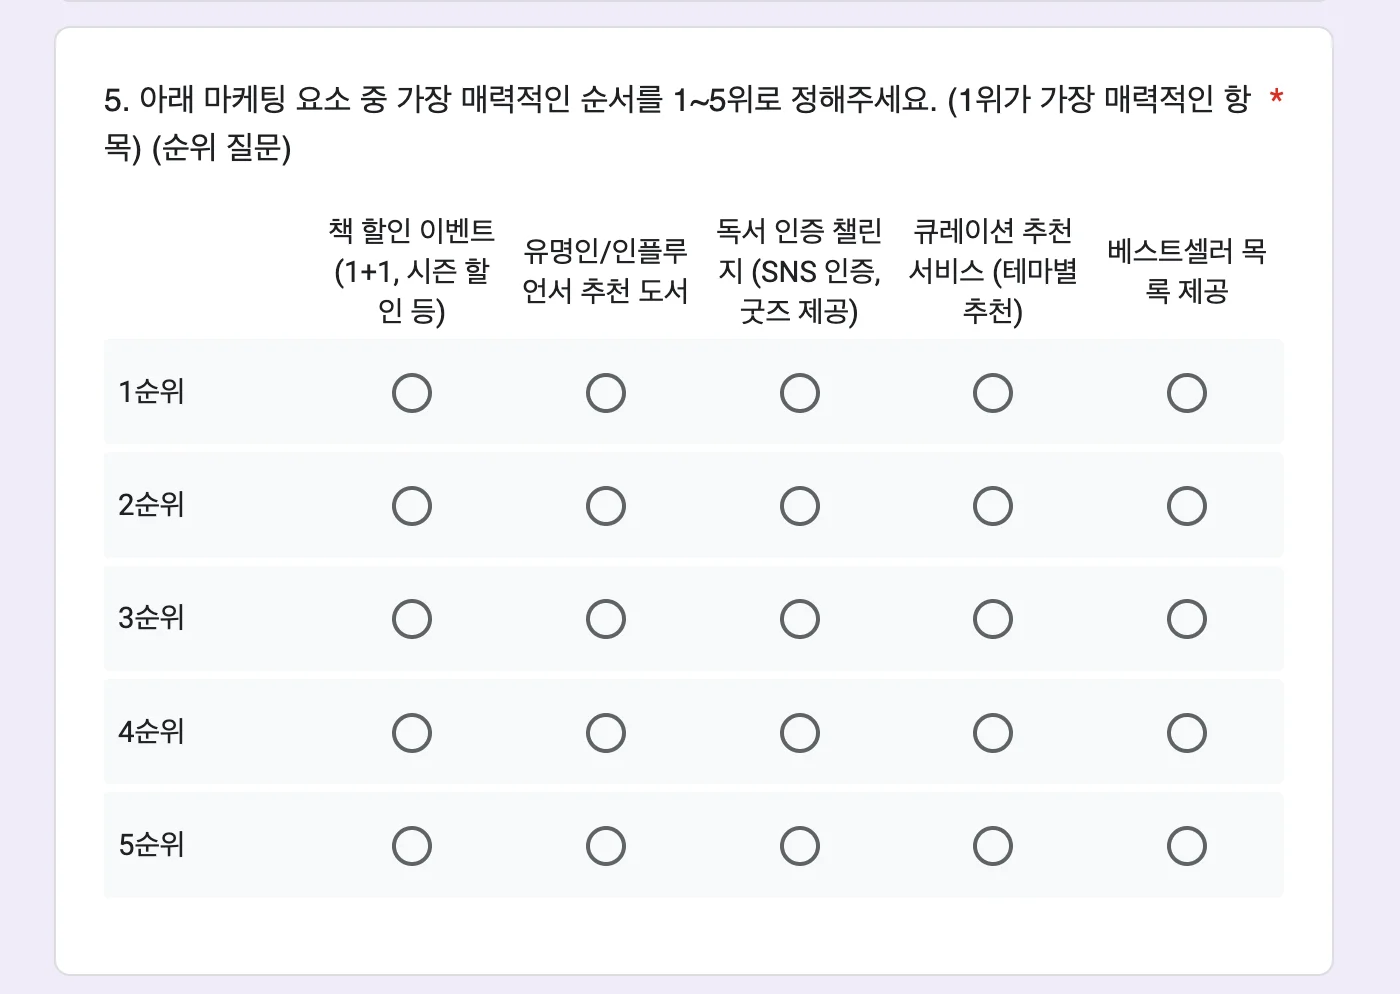Rank 책 할인 이벤트 as 5순위

[411, 845]
